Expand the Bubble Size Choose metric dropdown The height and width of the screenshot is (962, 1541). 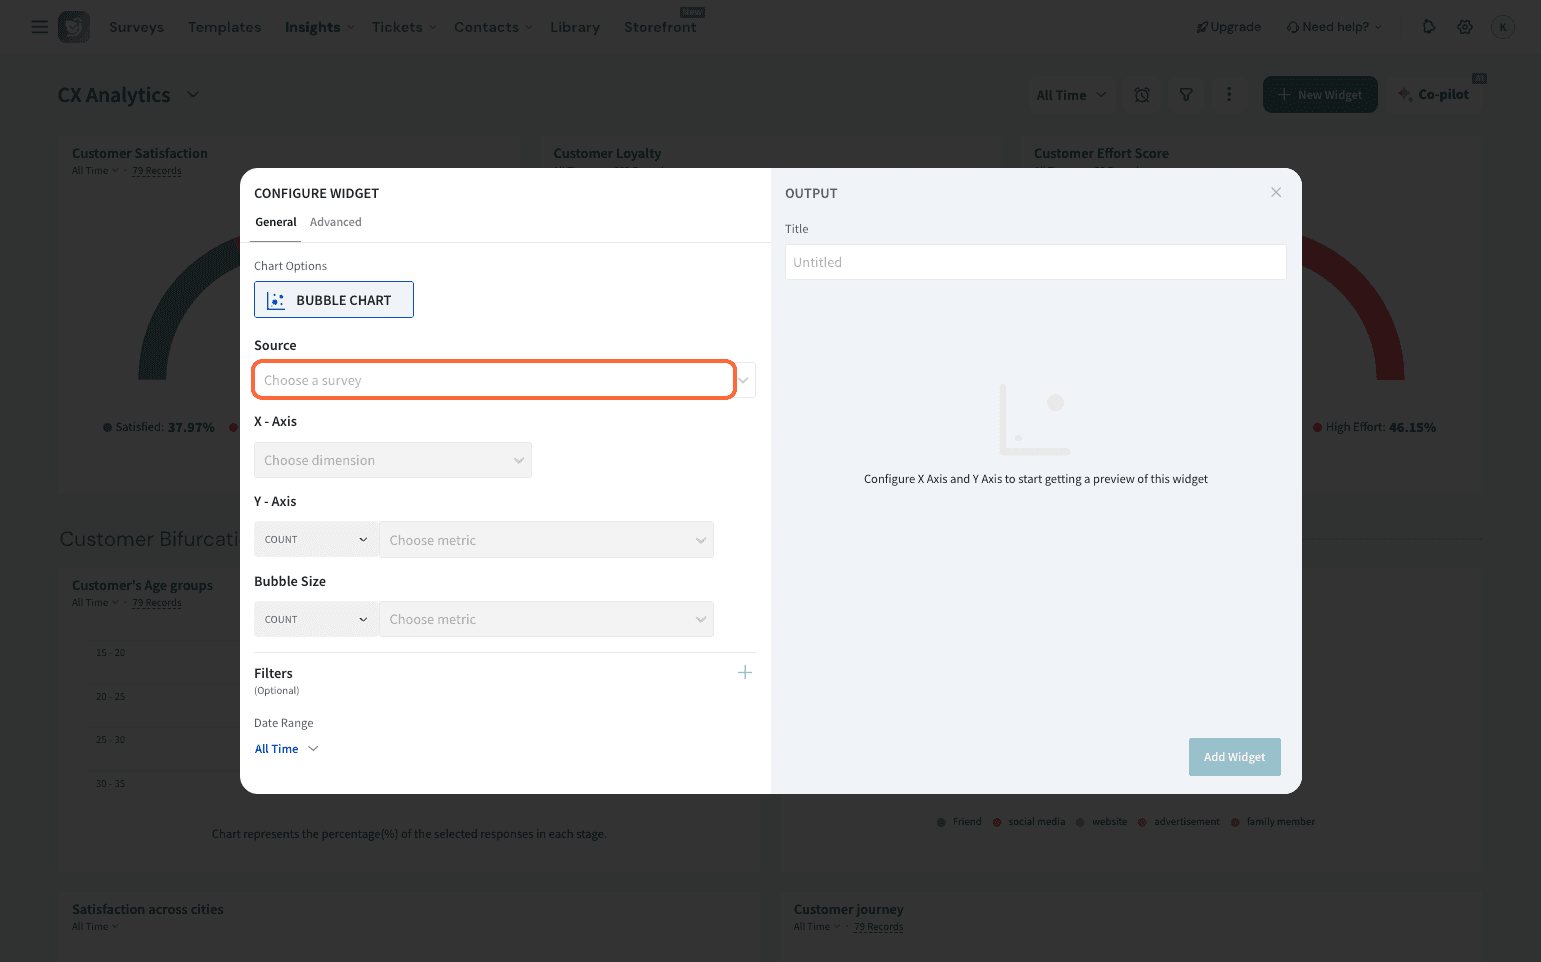tap(546, 620)
